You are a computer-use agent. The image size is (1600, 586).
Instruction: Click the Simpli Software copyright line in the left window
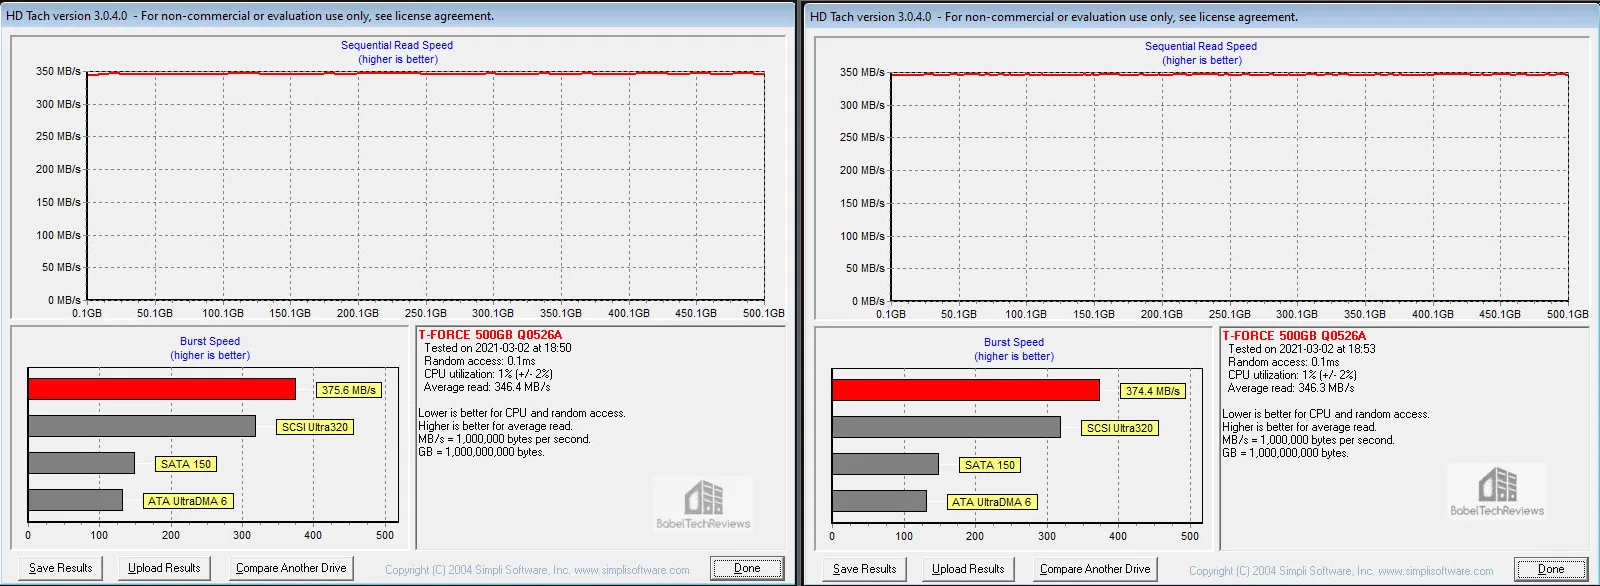pyautogui.click(x=537, y=570)
